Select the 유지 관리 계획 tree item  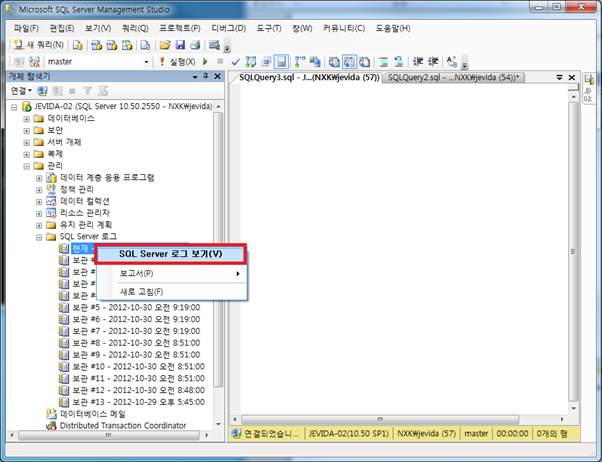coord(86,225)
